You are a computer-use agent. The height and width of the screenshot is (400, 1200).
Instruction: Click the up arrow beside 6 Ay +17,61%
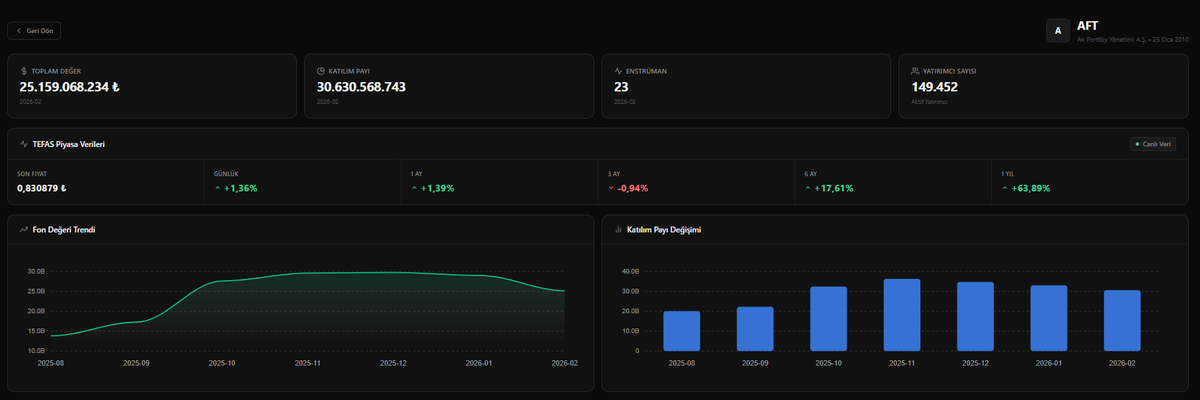pos(808,188)
